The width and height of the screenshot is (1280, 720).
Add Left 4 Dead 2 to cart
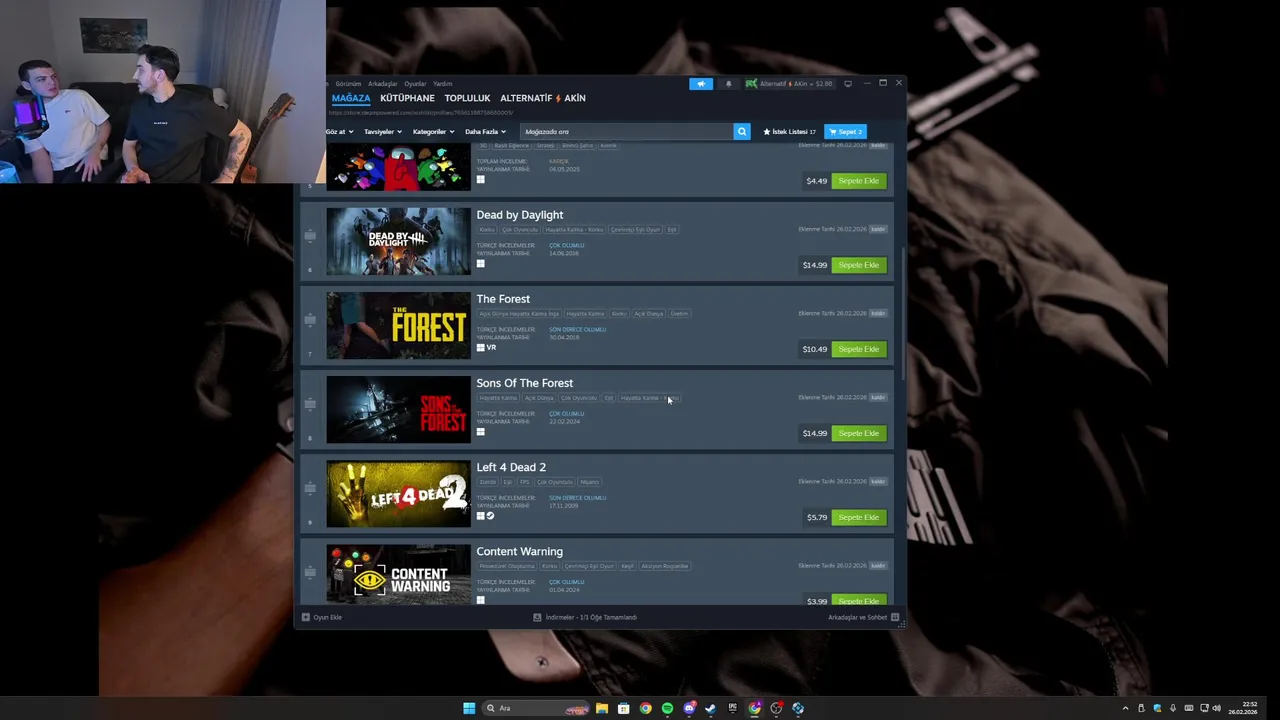pos(859,517)
